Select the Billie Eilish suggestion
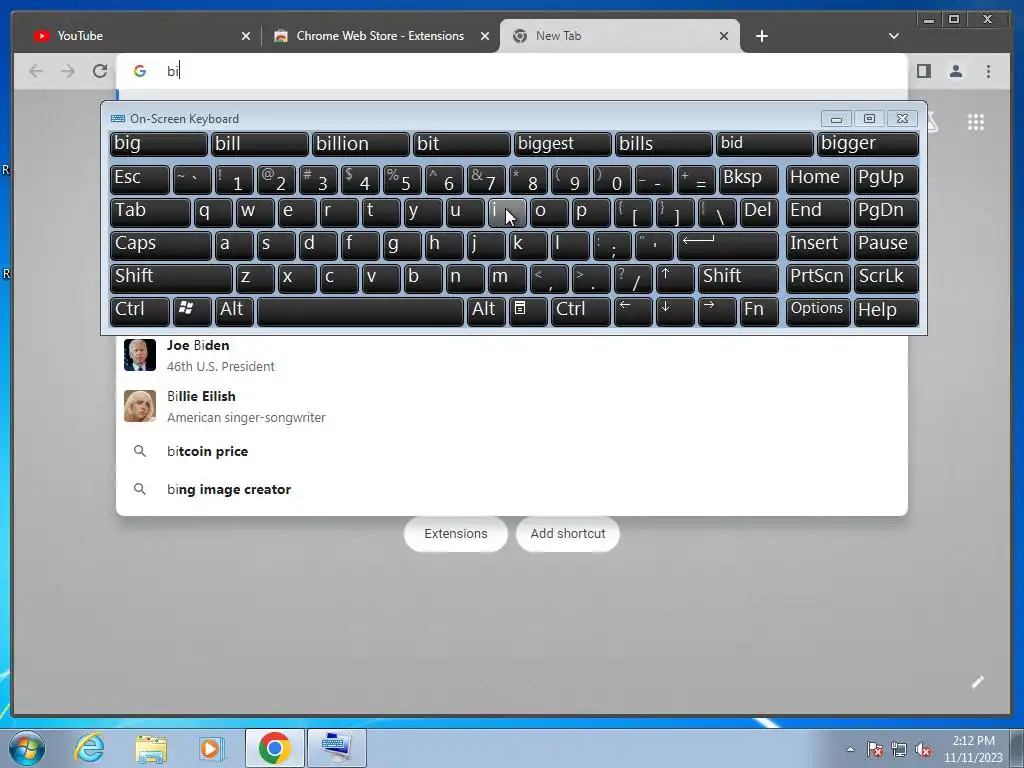 coord(512,406)
